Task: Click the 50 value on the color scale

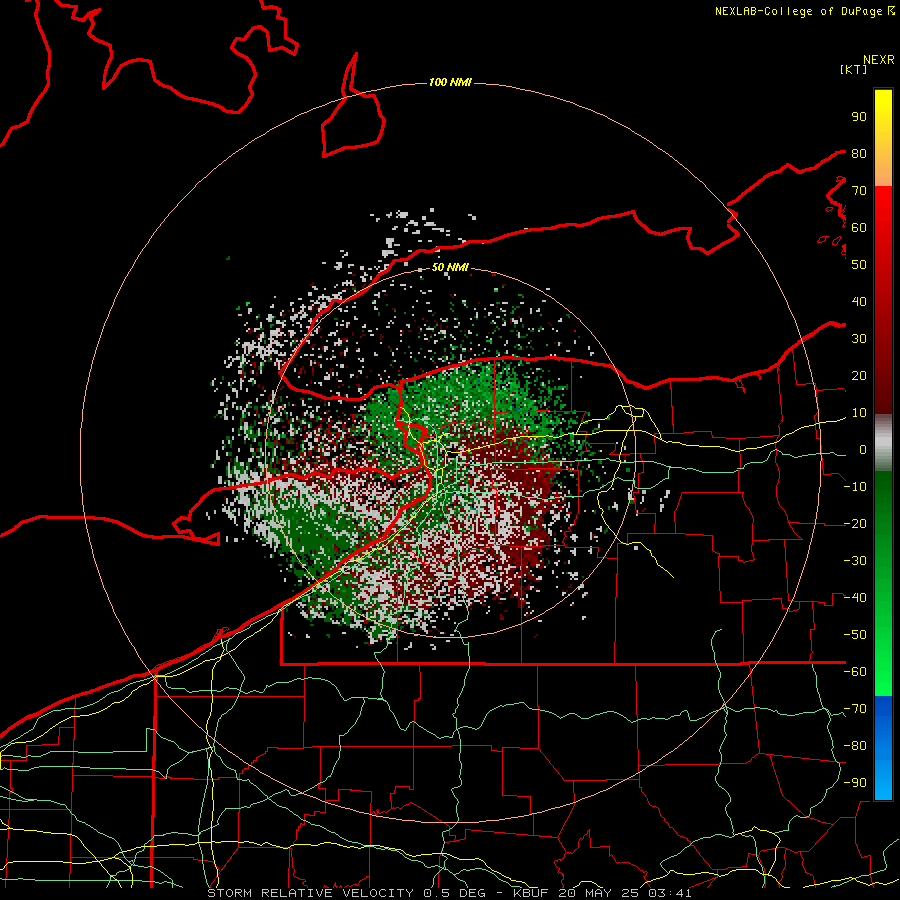Action: [x=859, y=265]
